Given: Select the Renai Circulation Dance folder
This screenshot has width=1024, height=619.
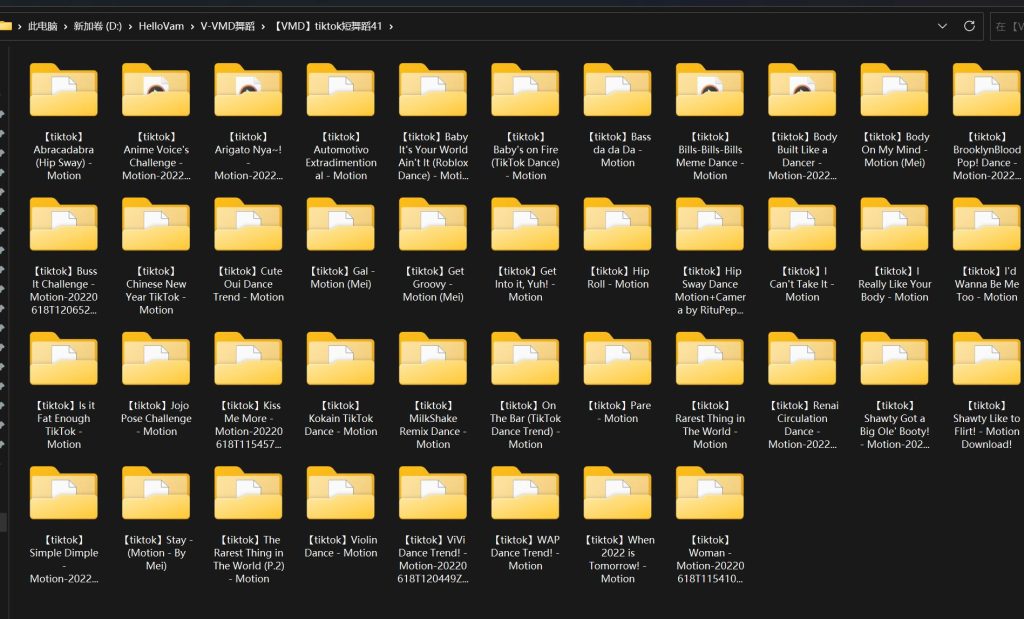Looking at the screenshot, I should 802,361.
